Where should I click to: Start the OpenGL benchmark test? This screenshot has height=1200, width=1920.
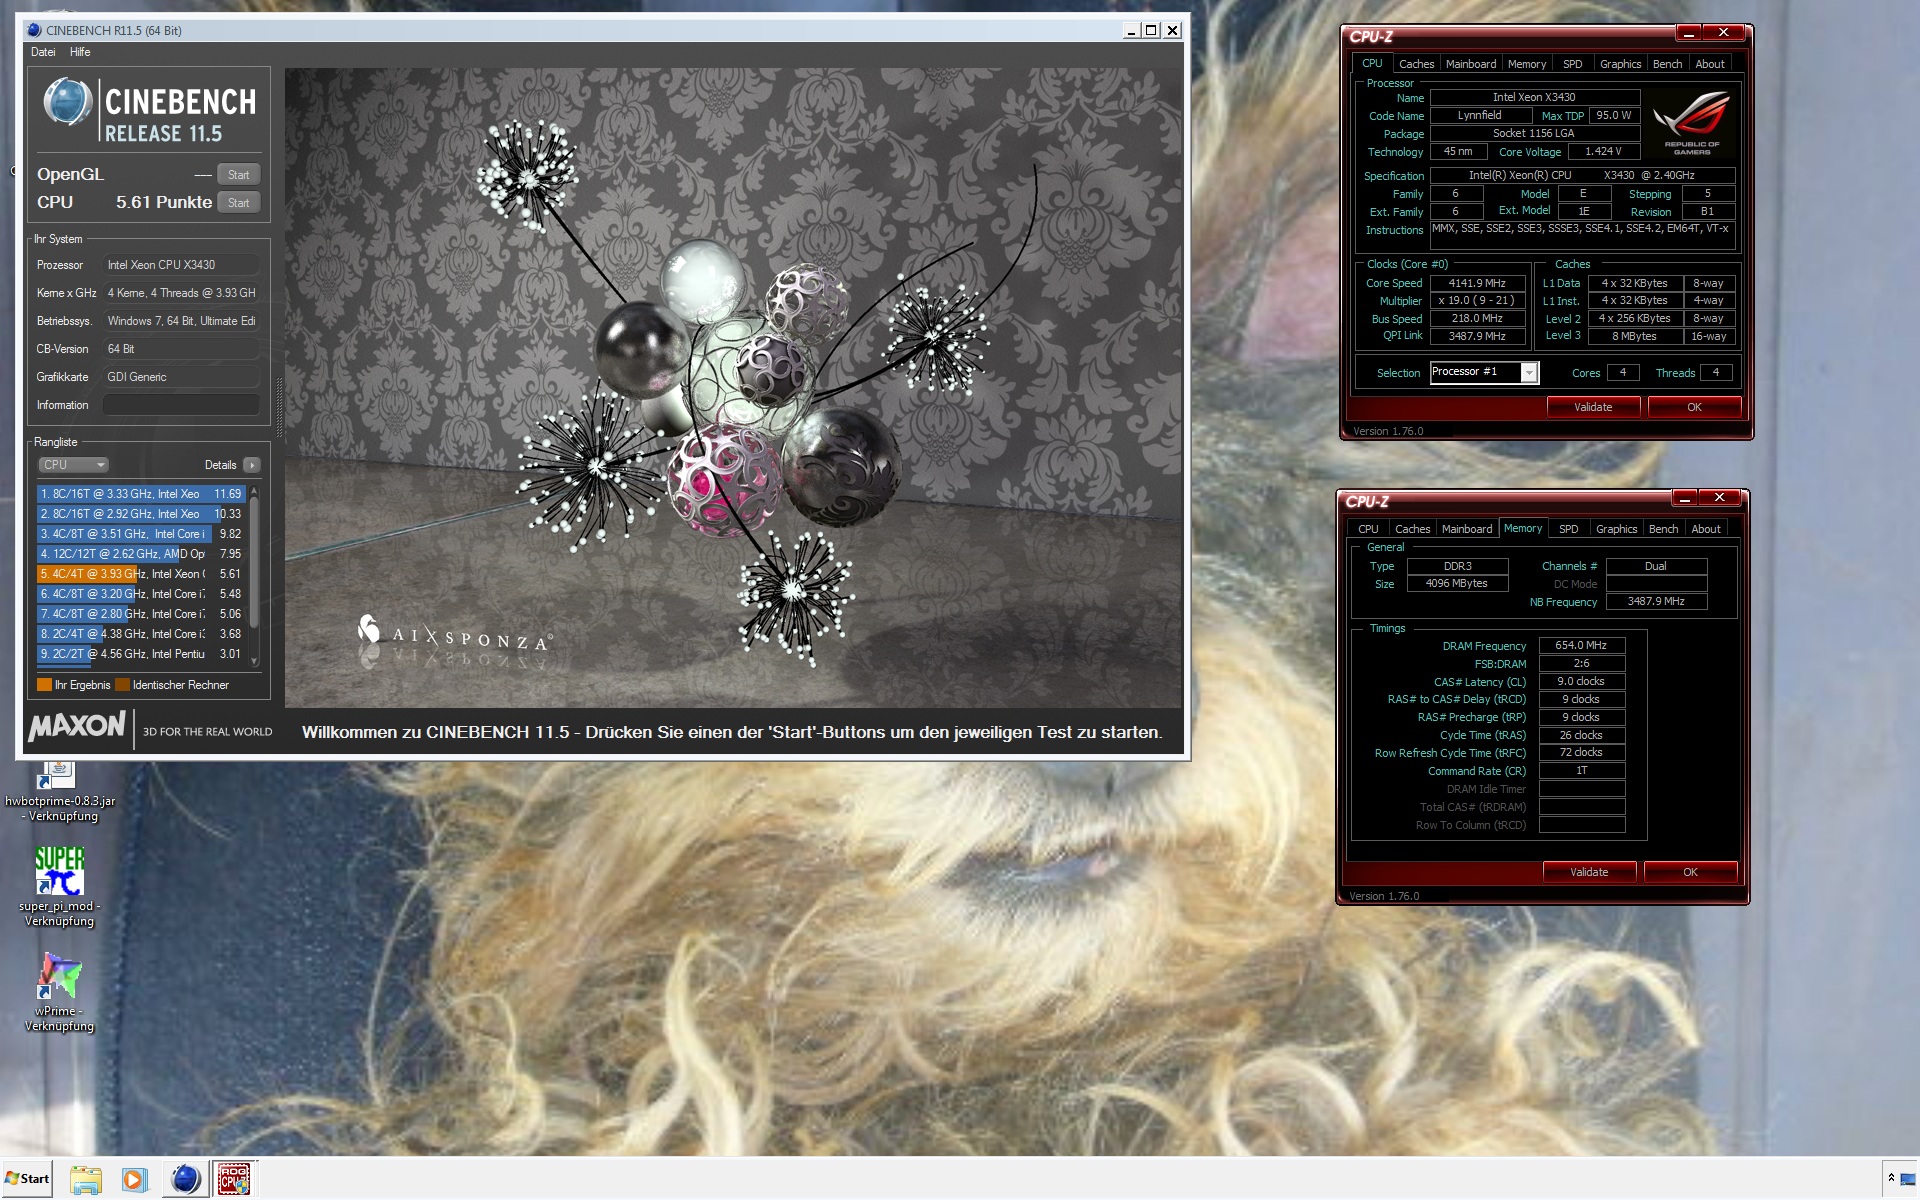[238, 175]
